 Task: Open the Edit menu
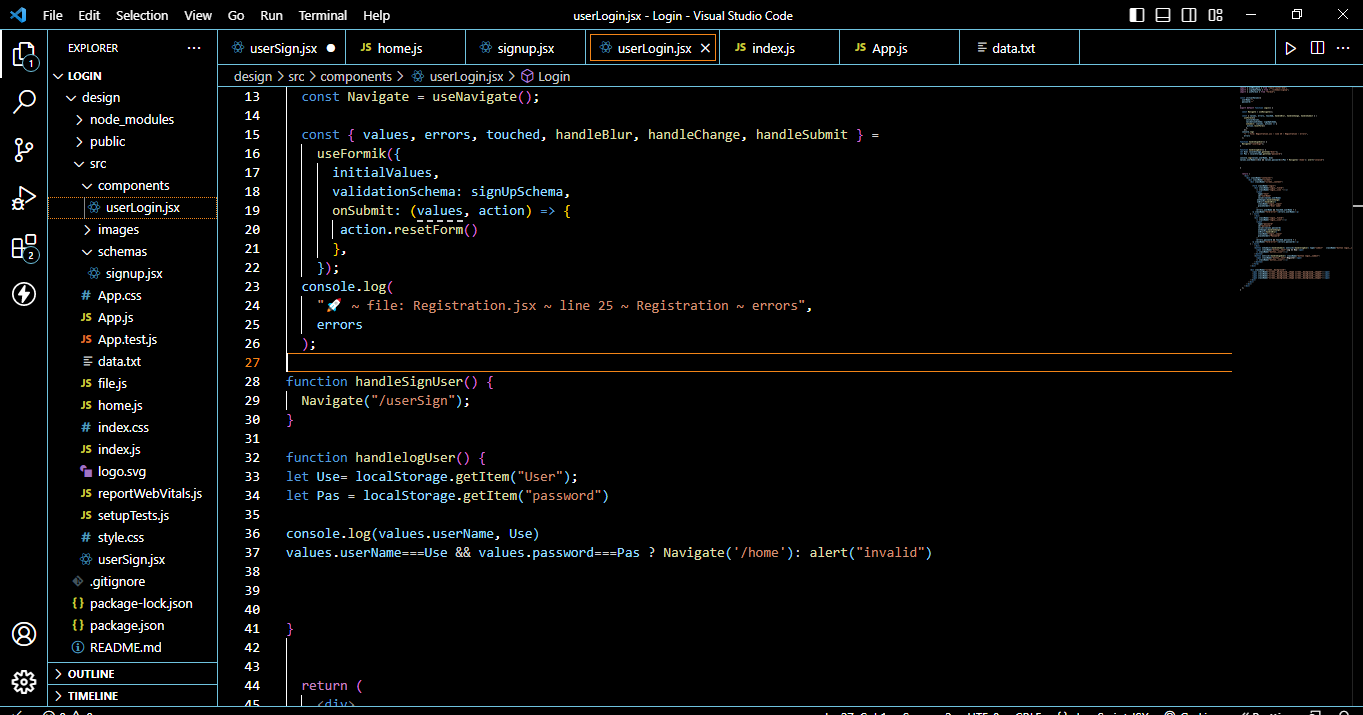(89, 15)
